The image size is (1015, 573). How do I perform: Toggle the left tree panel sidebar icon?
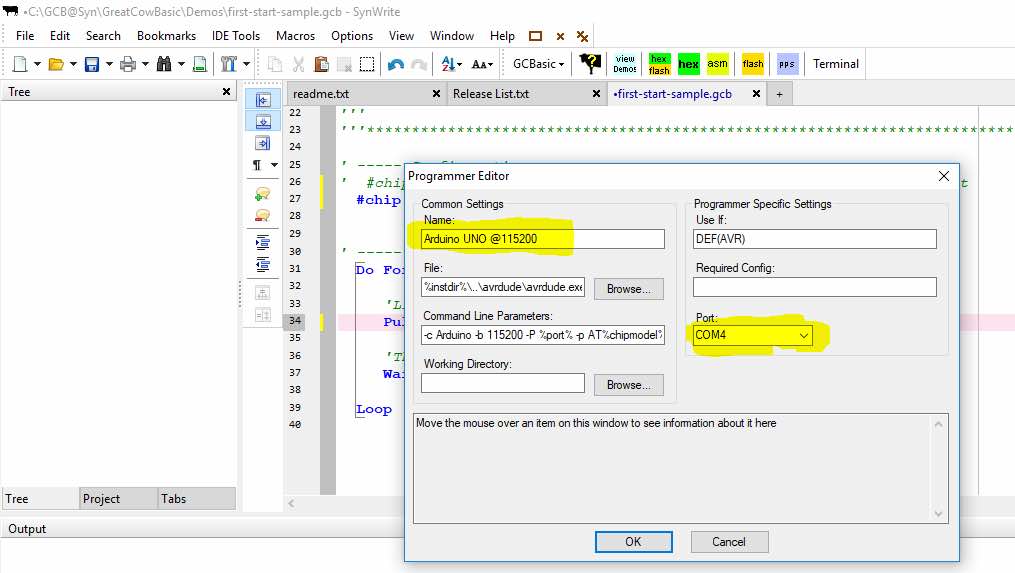[263, 100]
